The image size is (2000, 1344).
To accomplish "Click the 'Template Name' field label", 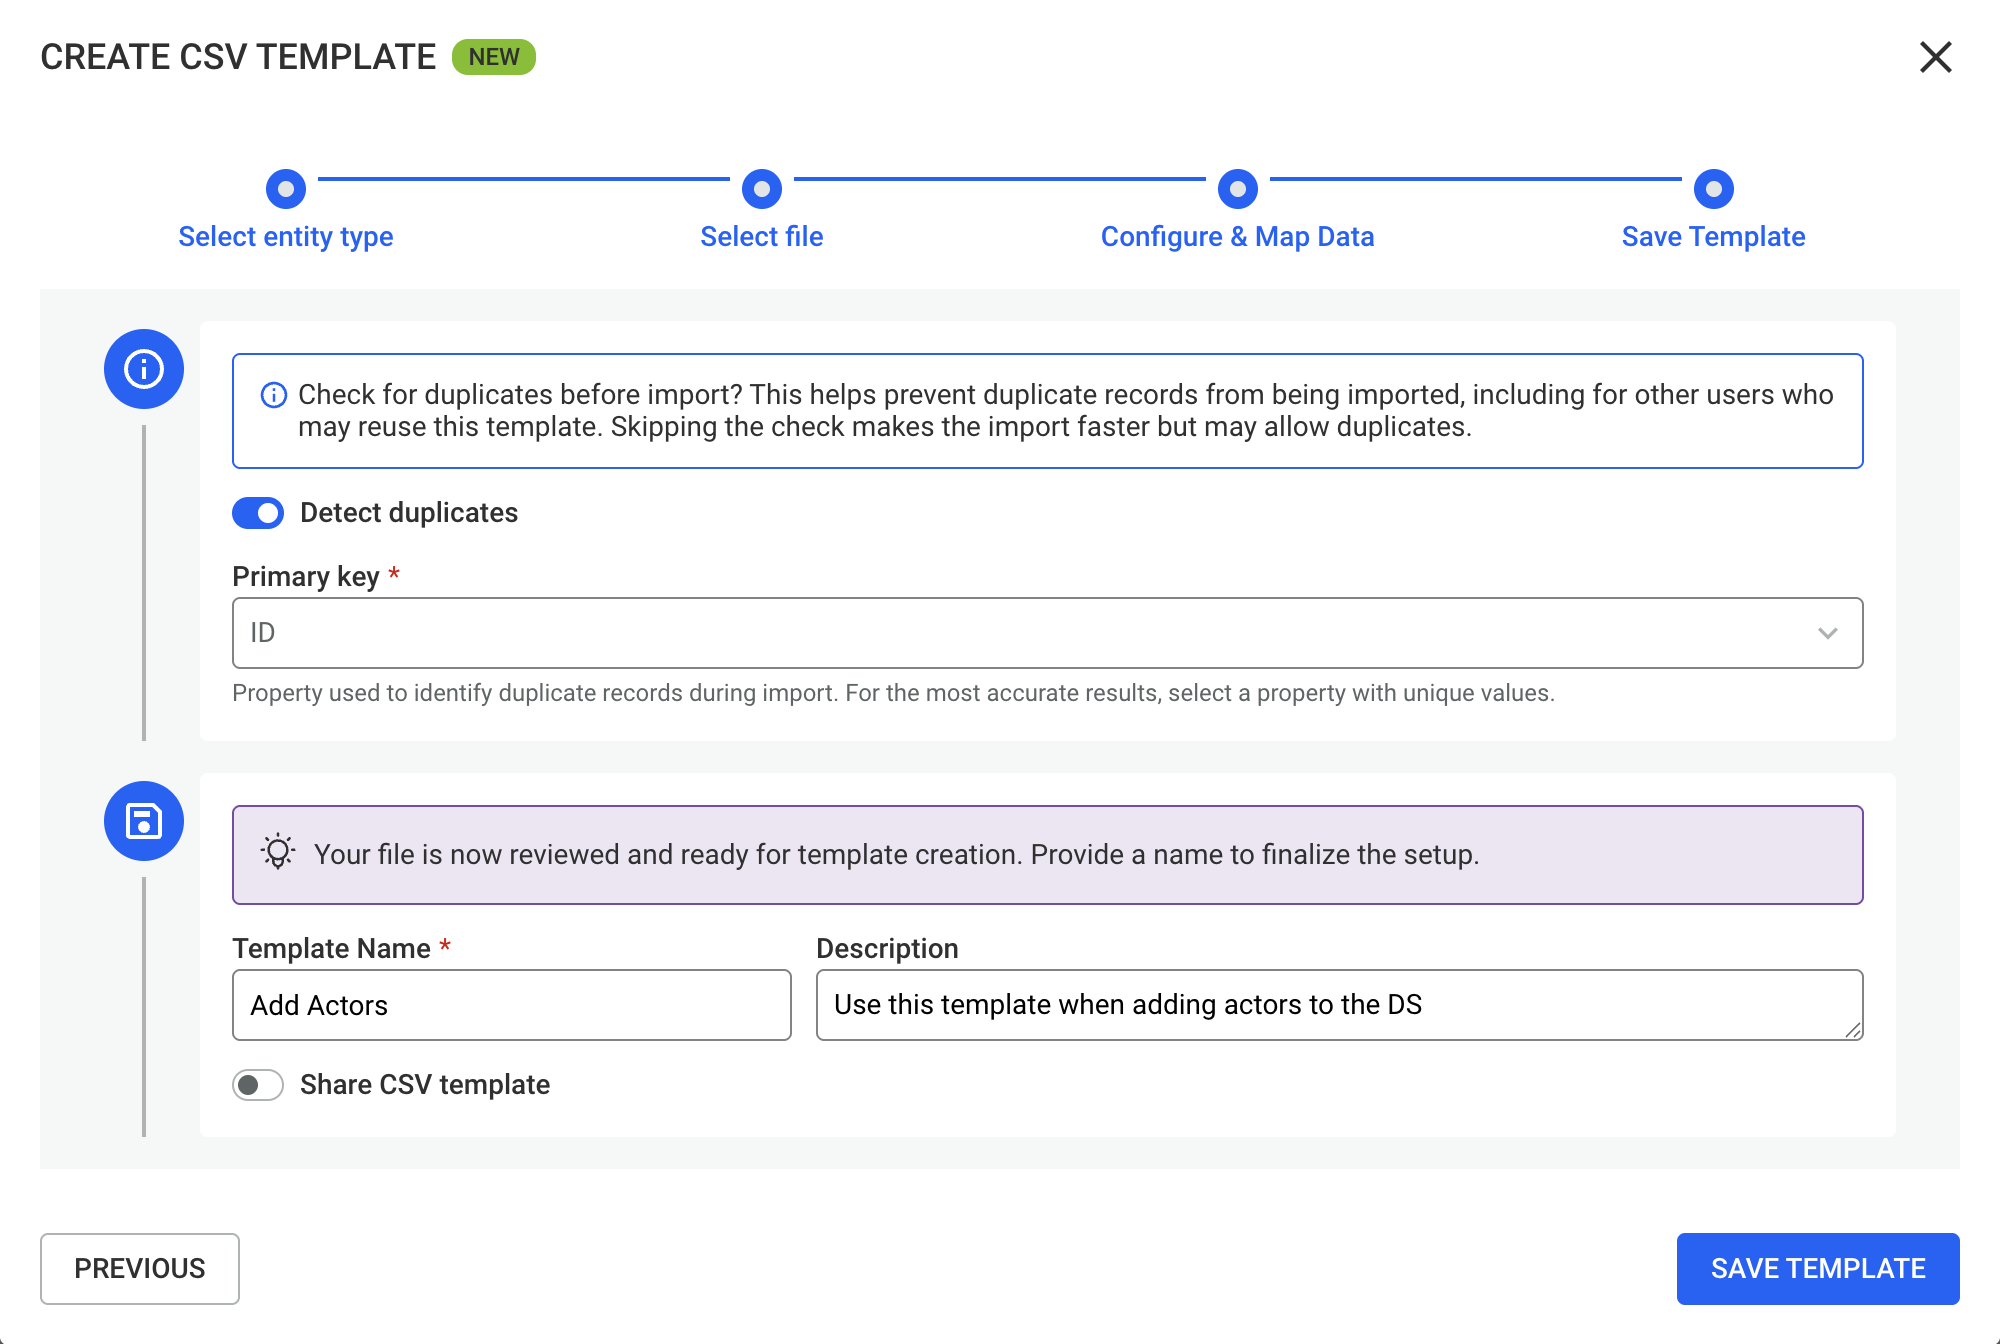I will click(x=332, y=949).
